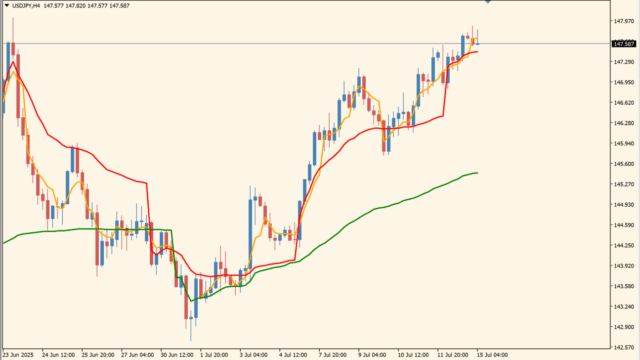The image size is (640, 360).
Task: Click the USDJPY,H4 chart title text
Action: [x=26, y=6]
